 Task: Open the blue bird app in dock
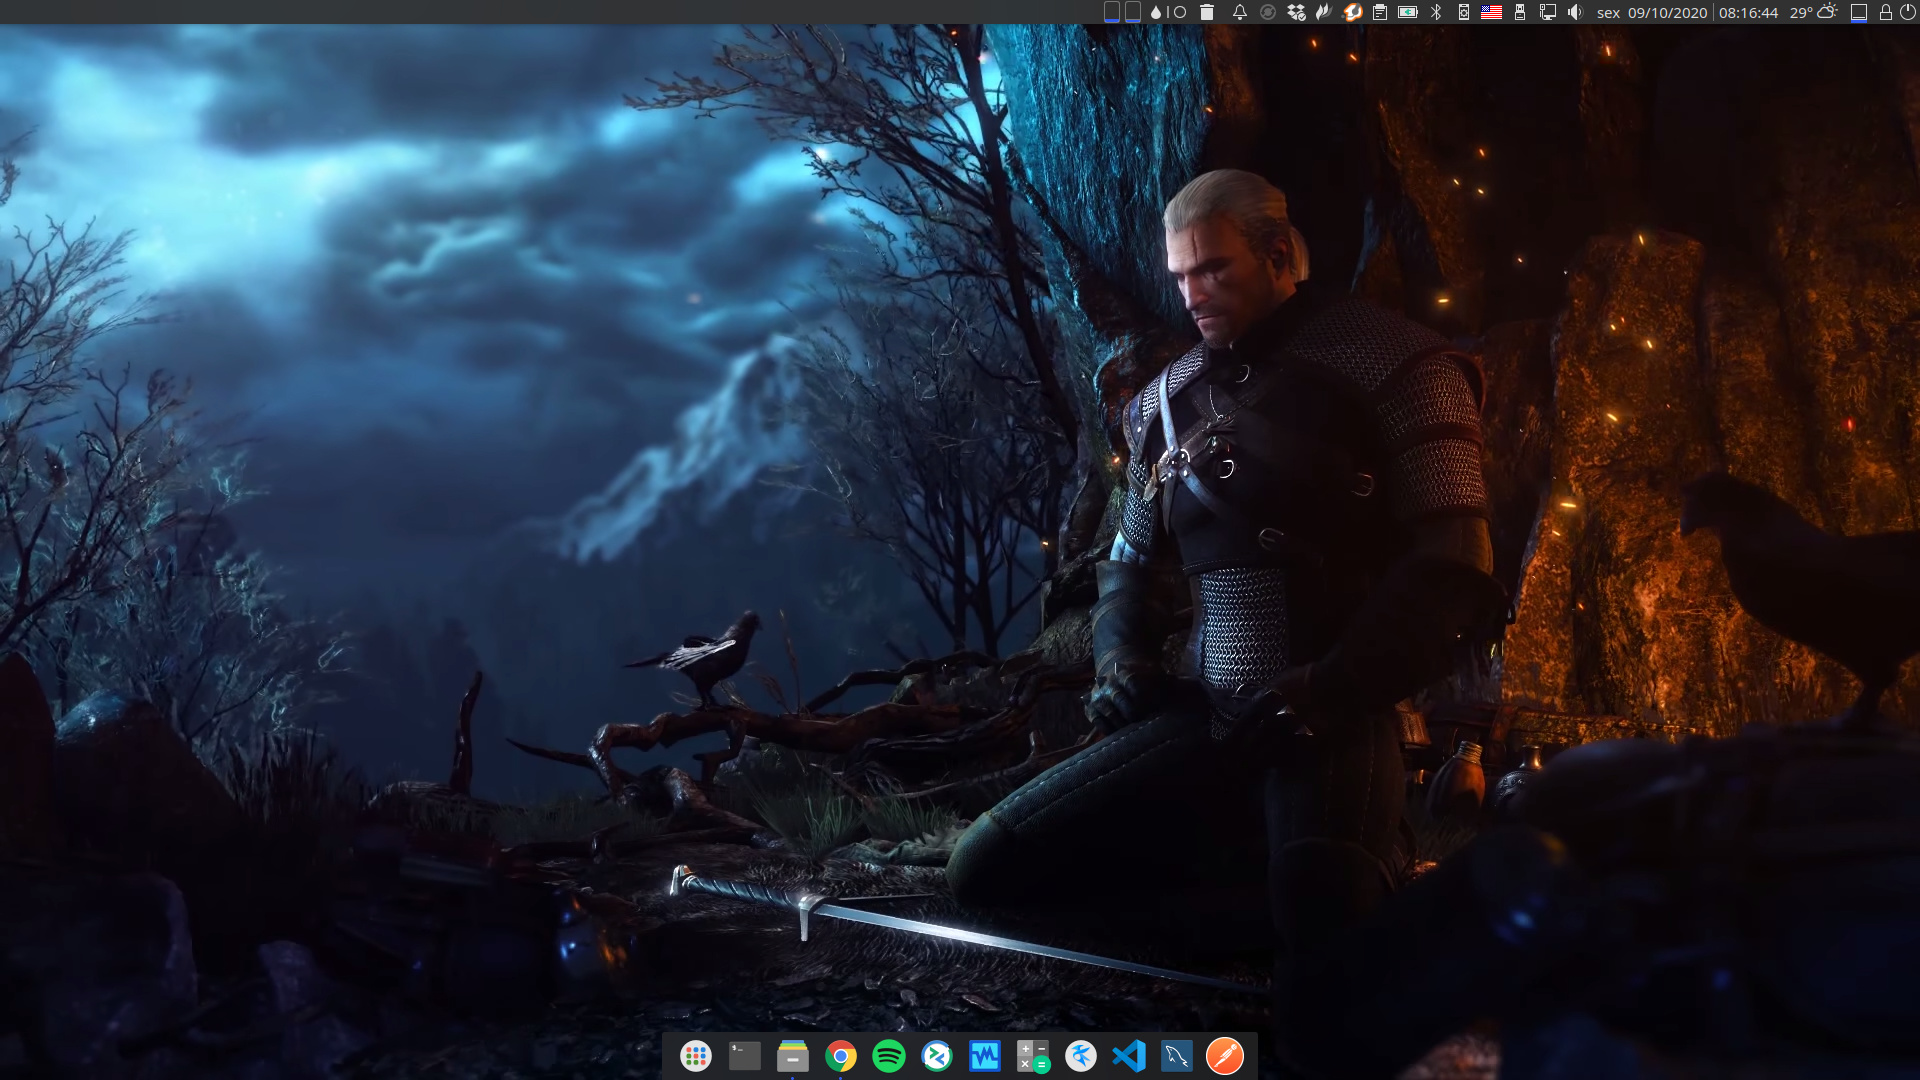tap(1081, 1056)
